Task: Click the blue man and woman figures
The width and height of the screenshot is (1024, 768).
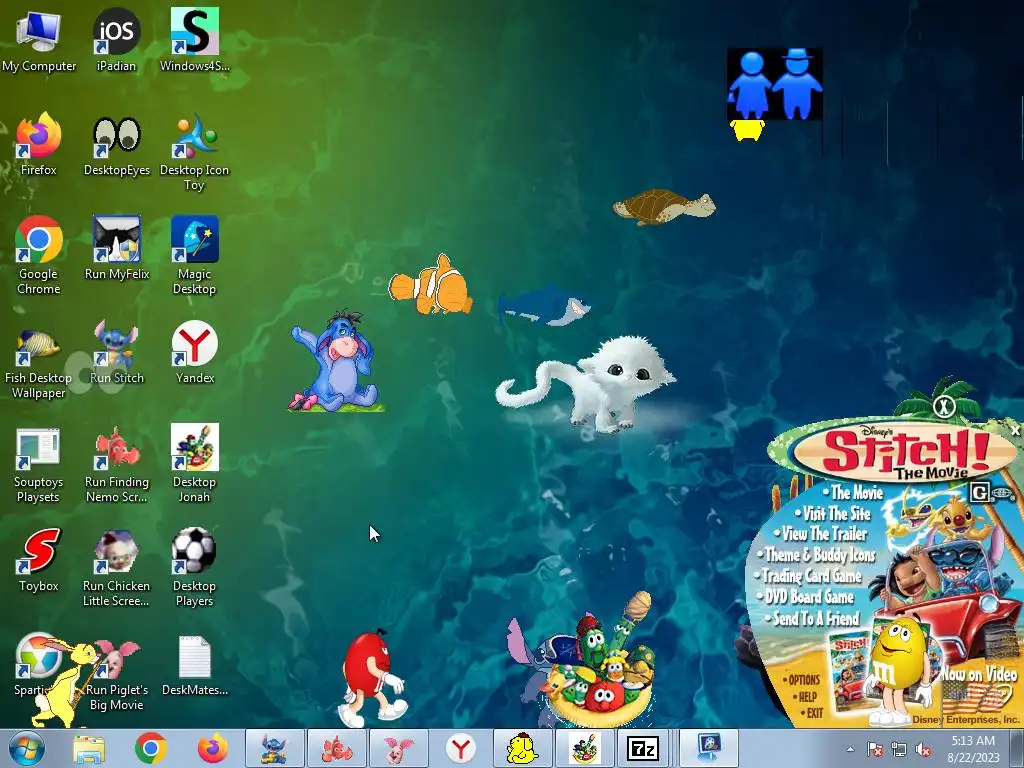Action: tap(775, 84)
